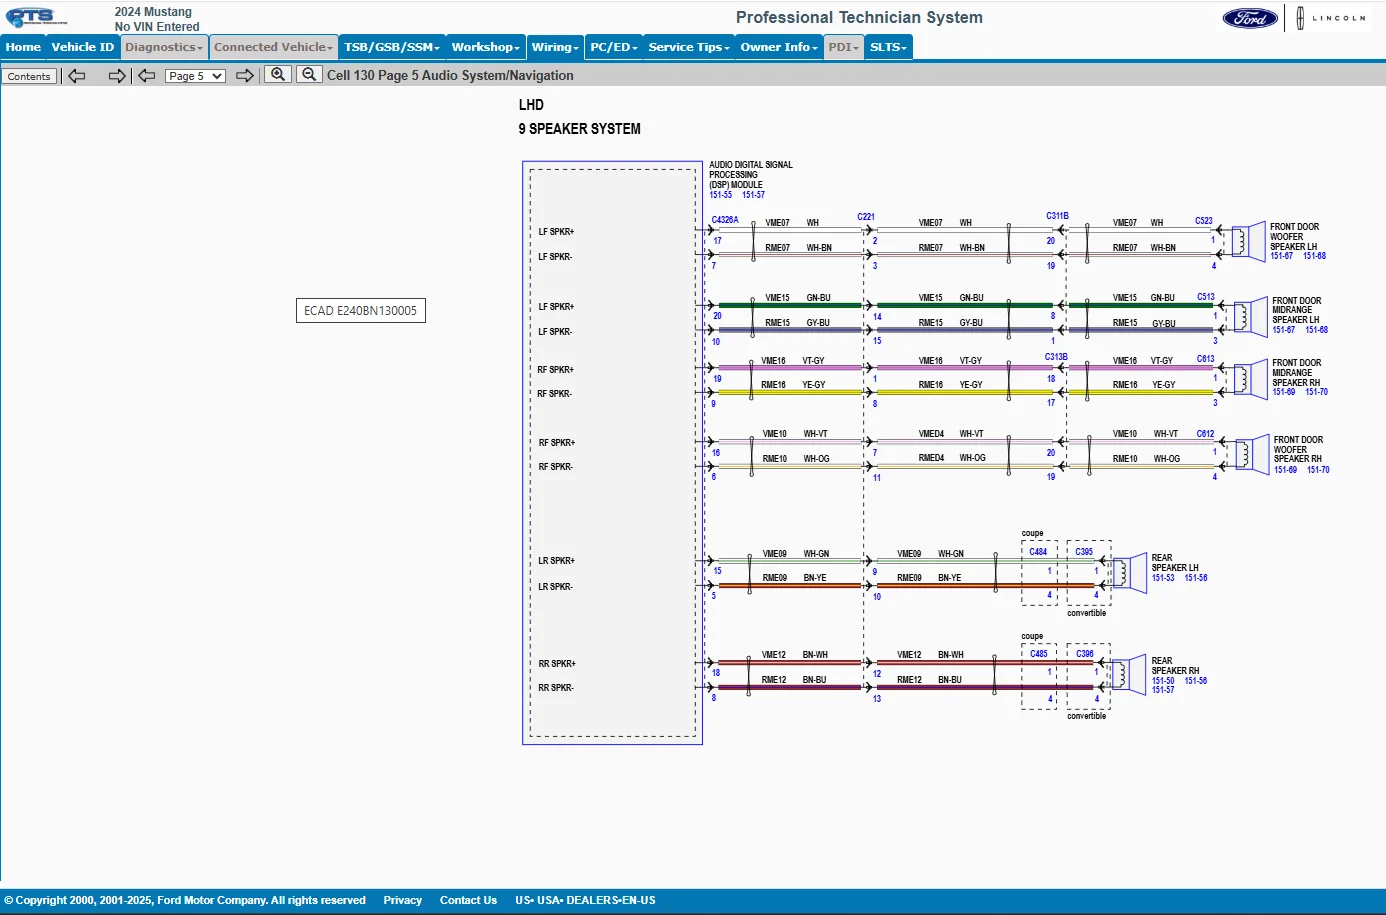The height and width of the screenshot is (915, 1386).
Task: Open connector C313B reference
Action: pos(1057,357)
